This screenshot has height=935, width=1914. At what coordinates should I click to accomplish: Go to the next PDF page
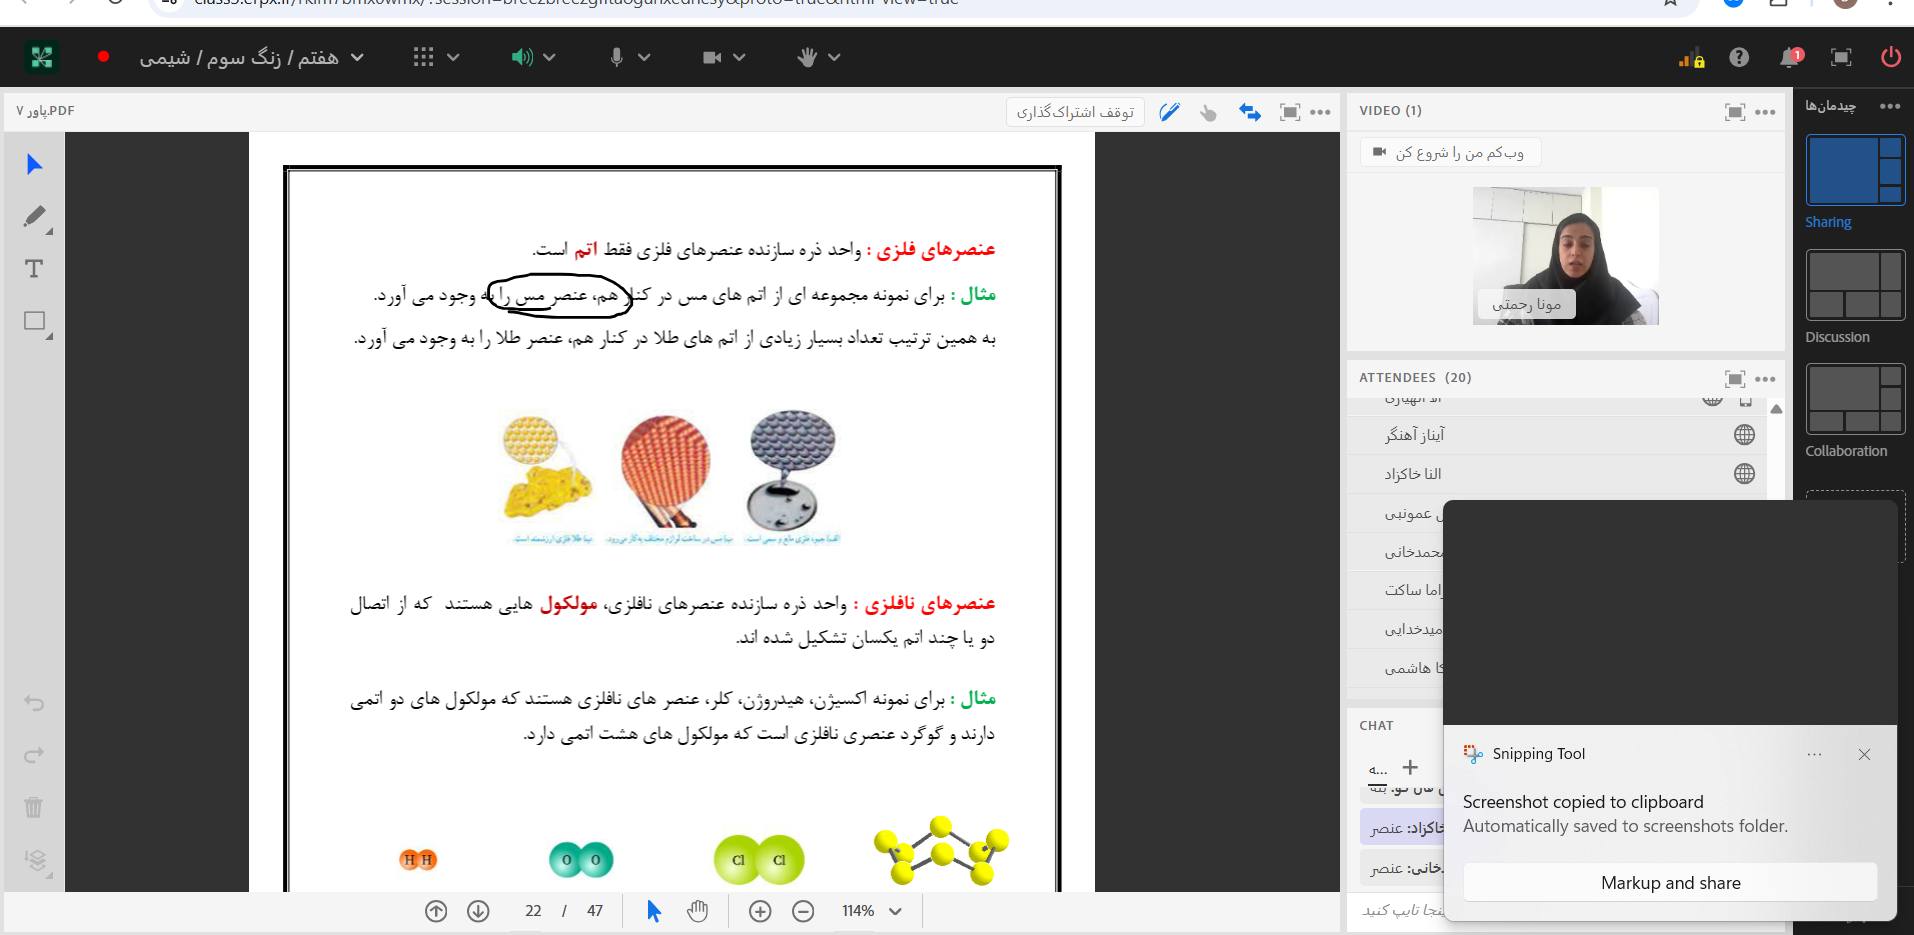tap(478, 911)
